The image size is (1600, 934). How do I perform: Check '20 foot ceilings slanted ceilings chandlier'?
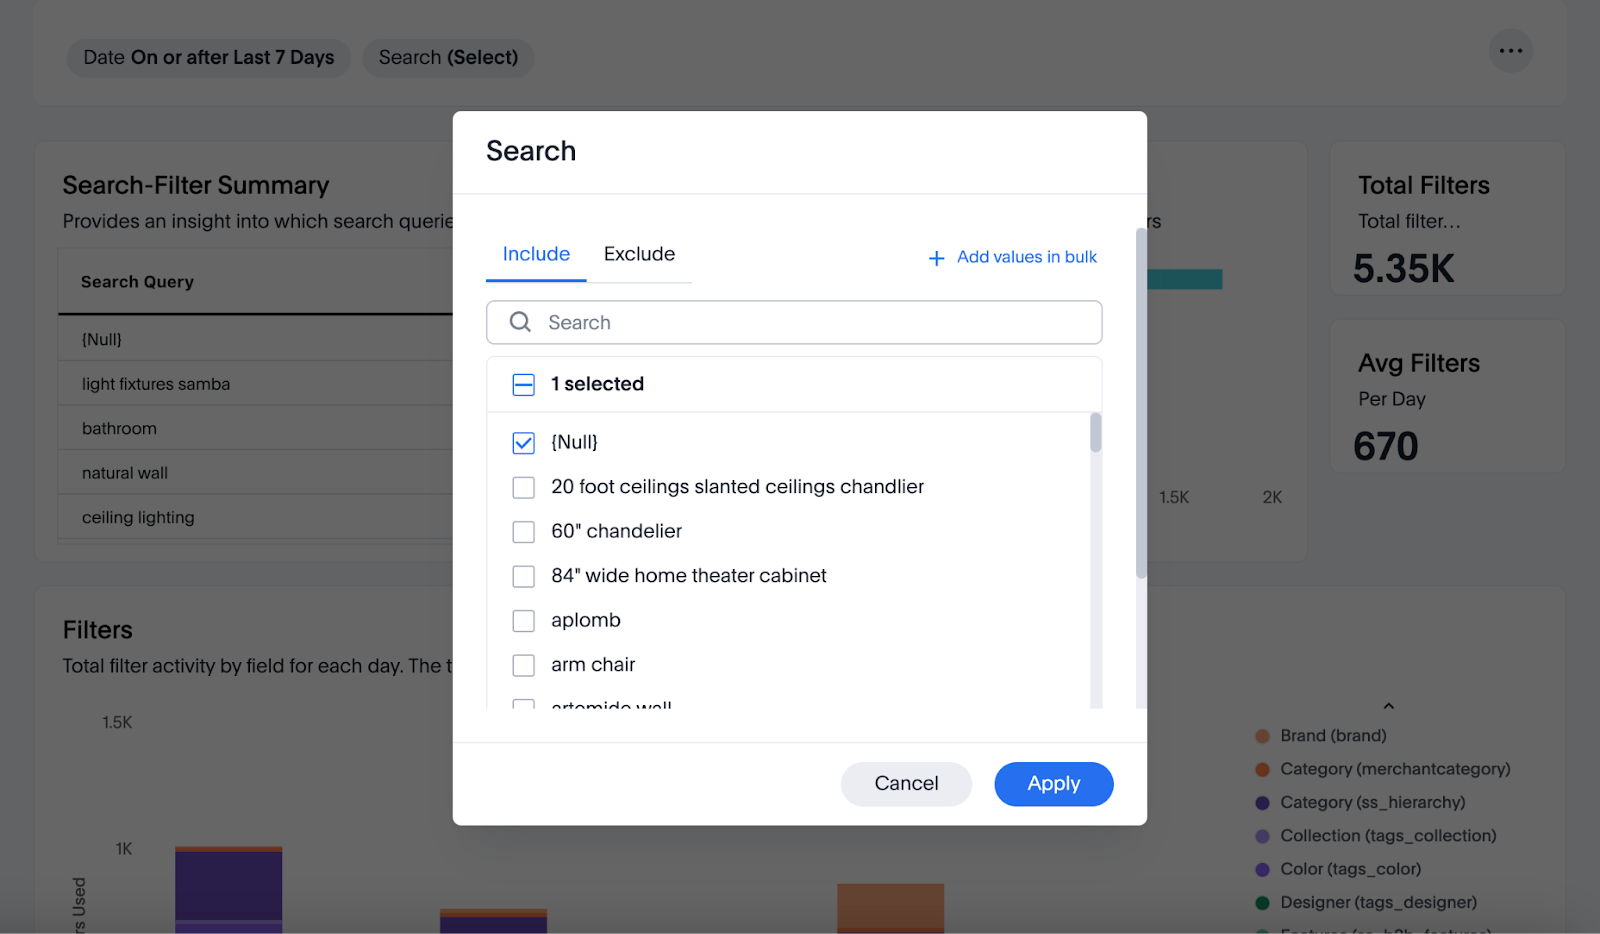coord(523,487)
